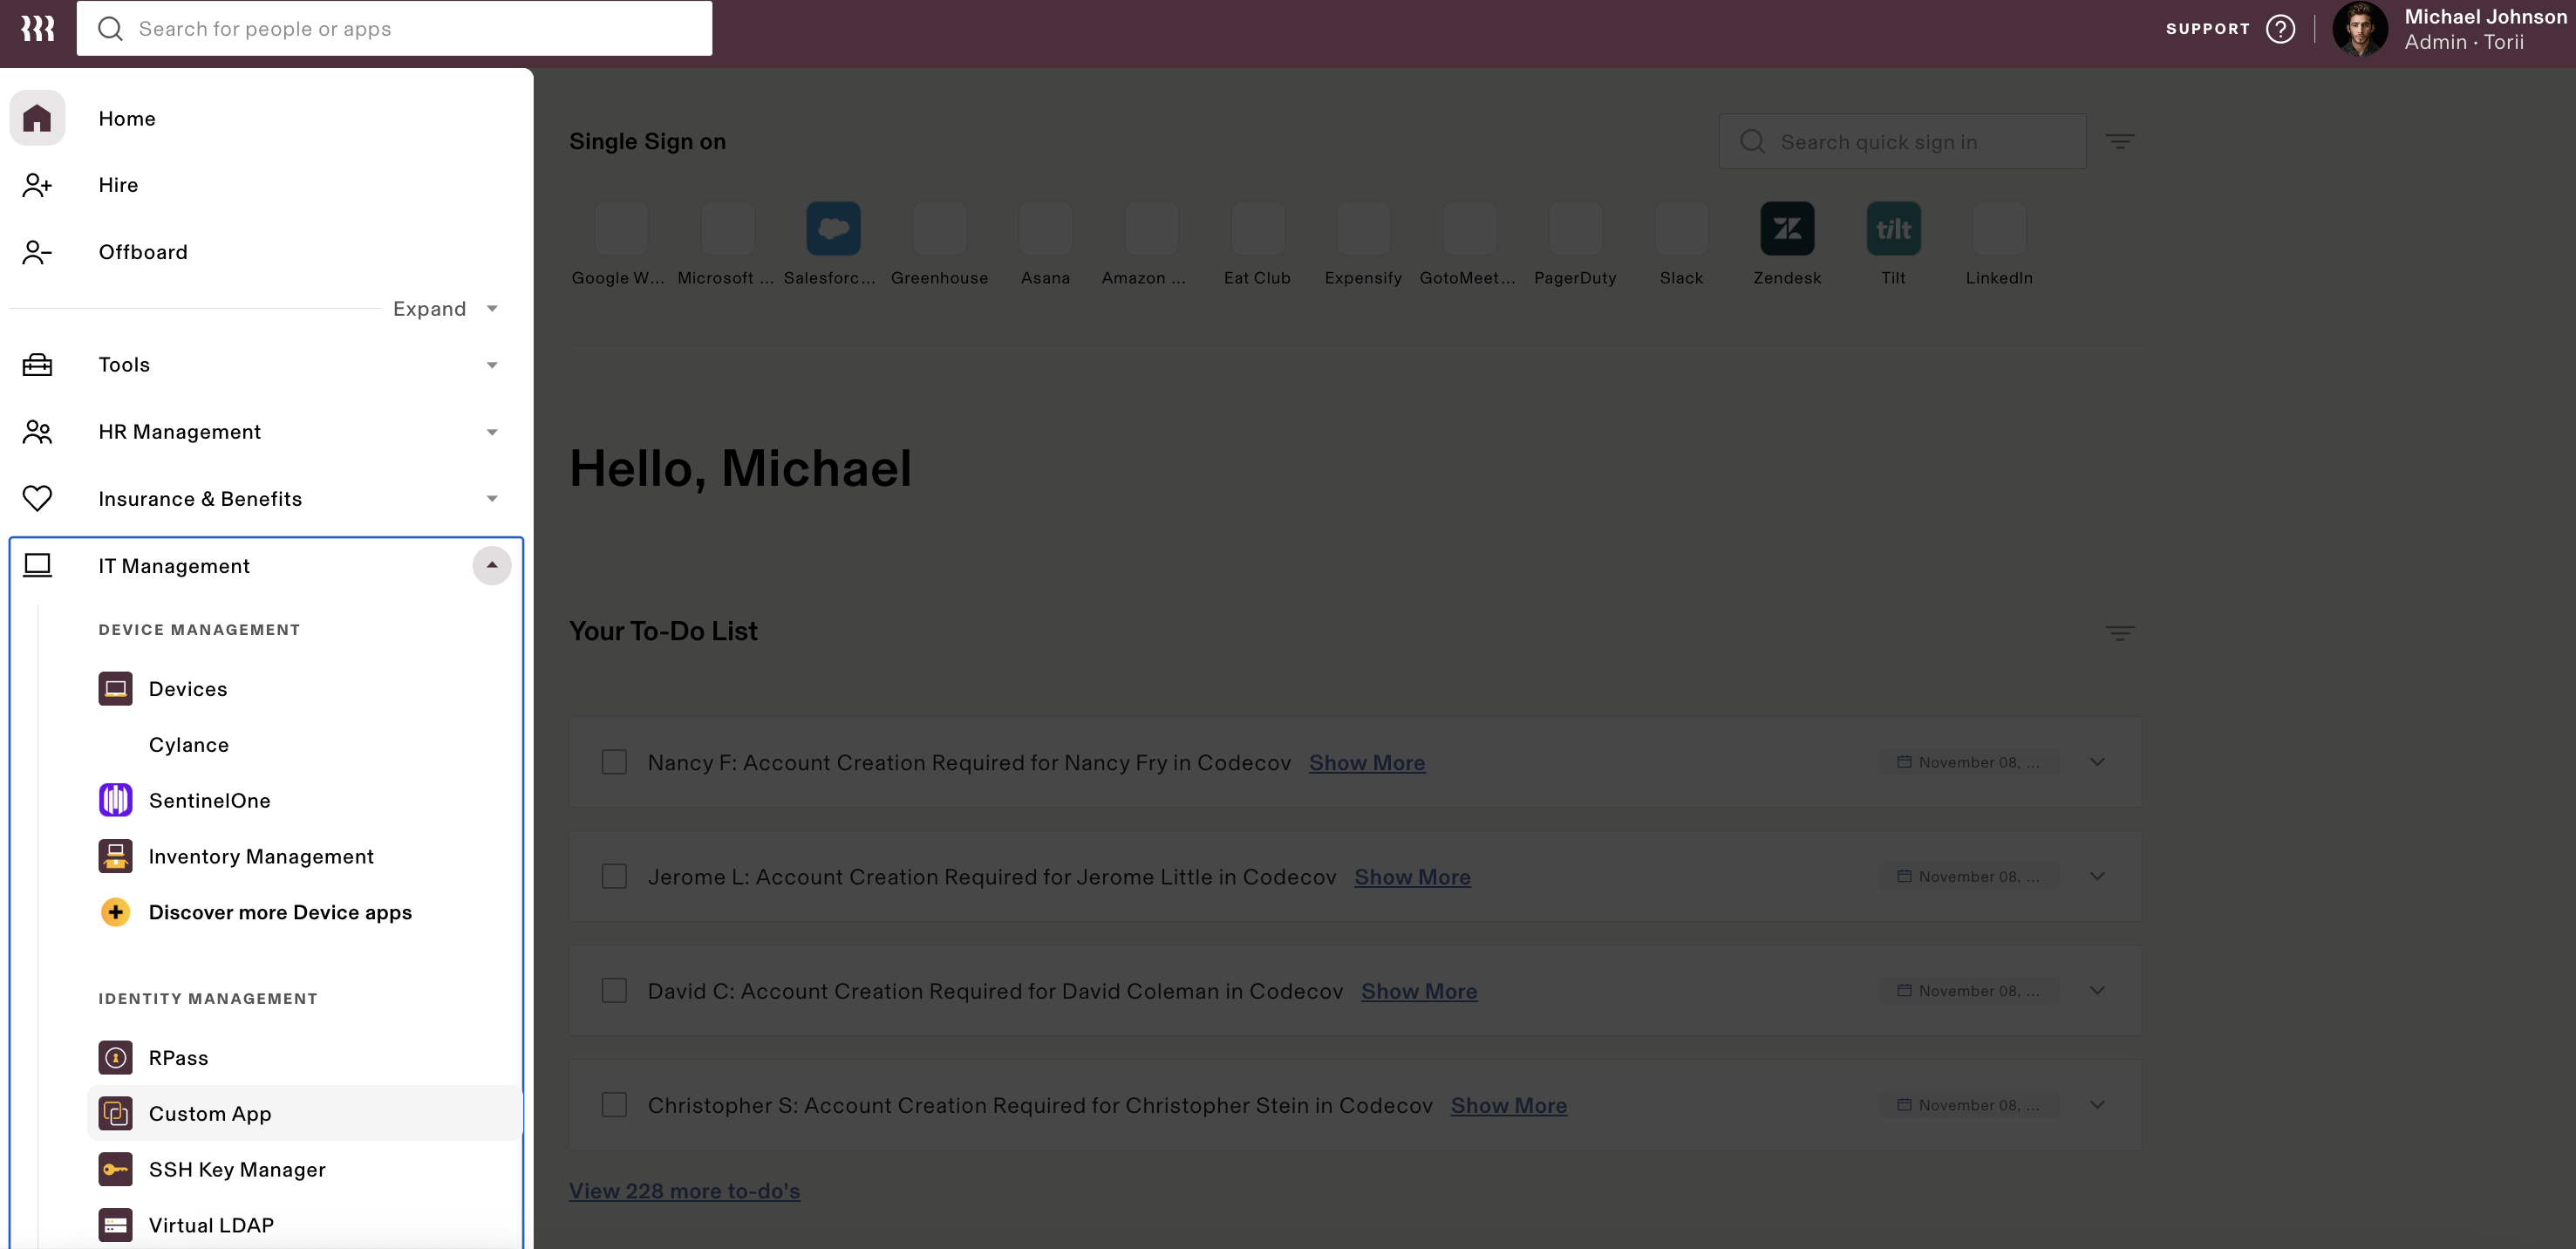Focus the Search quick sign in field
The image size is (2576, 1249).
[1902, 141]
